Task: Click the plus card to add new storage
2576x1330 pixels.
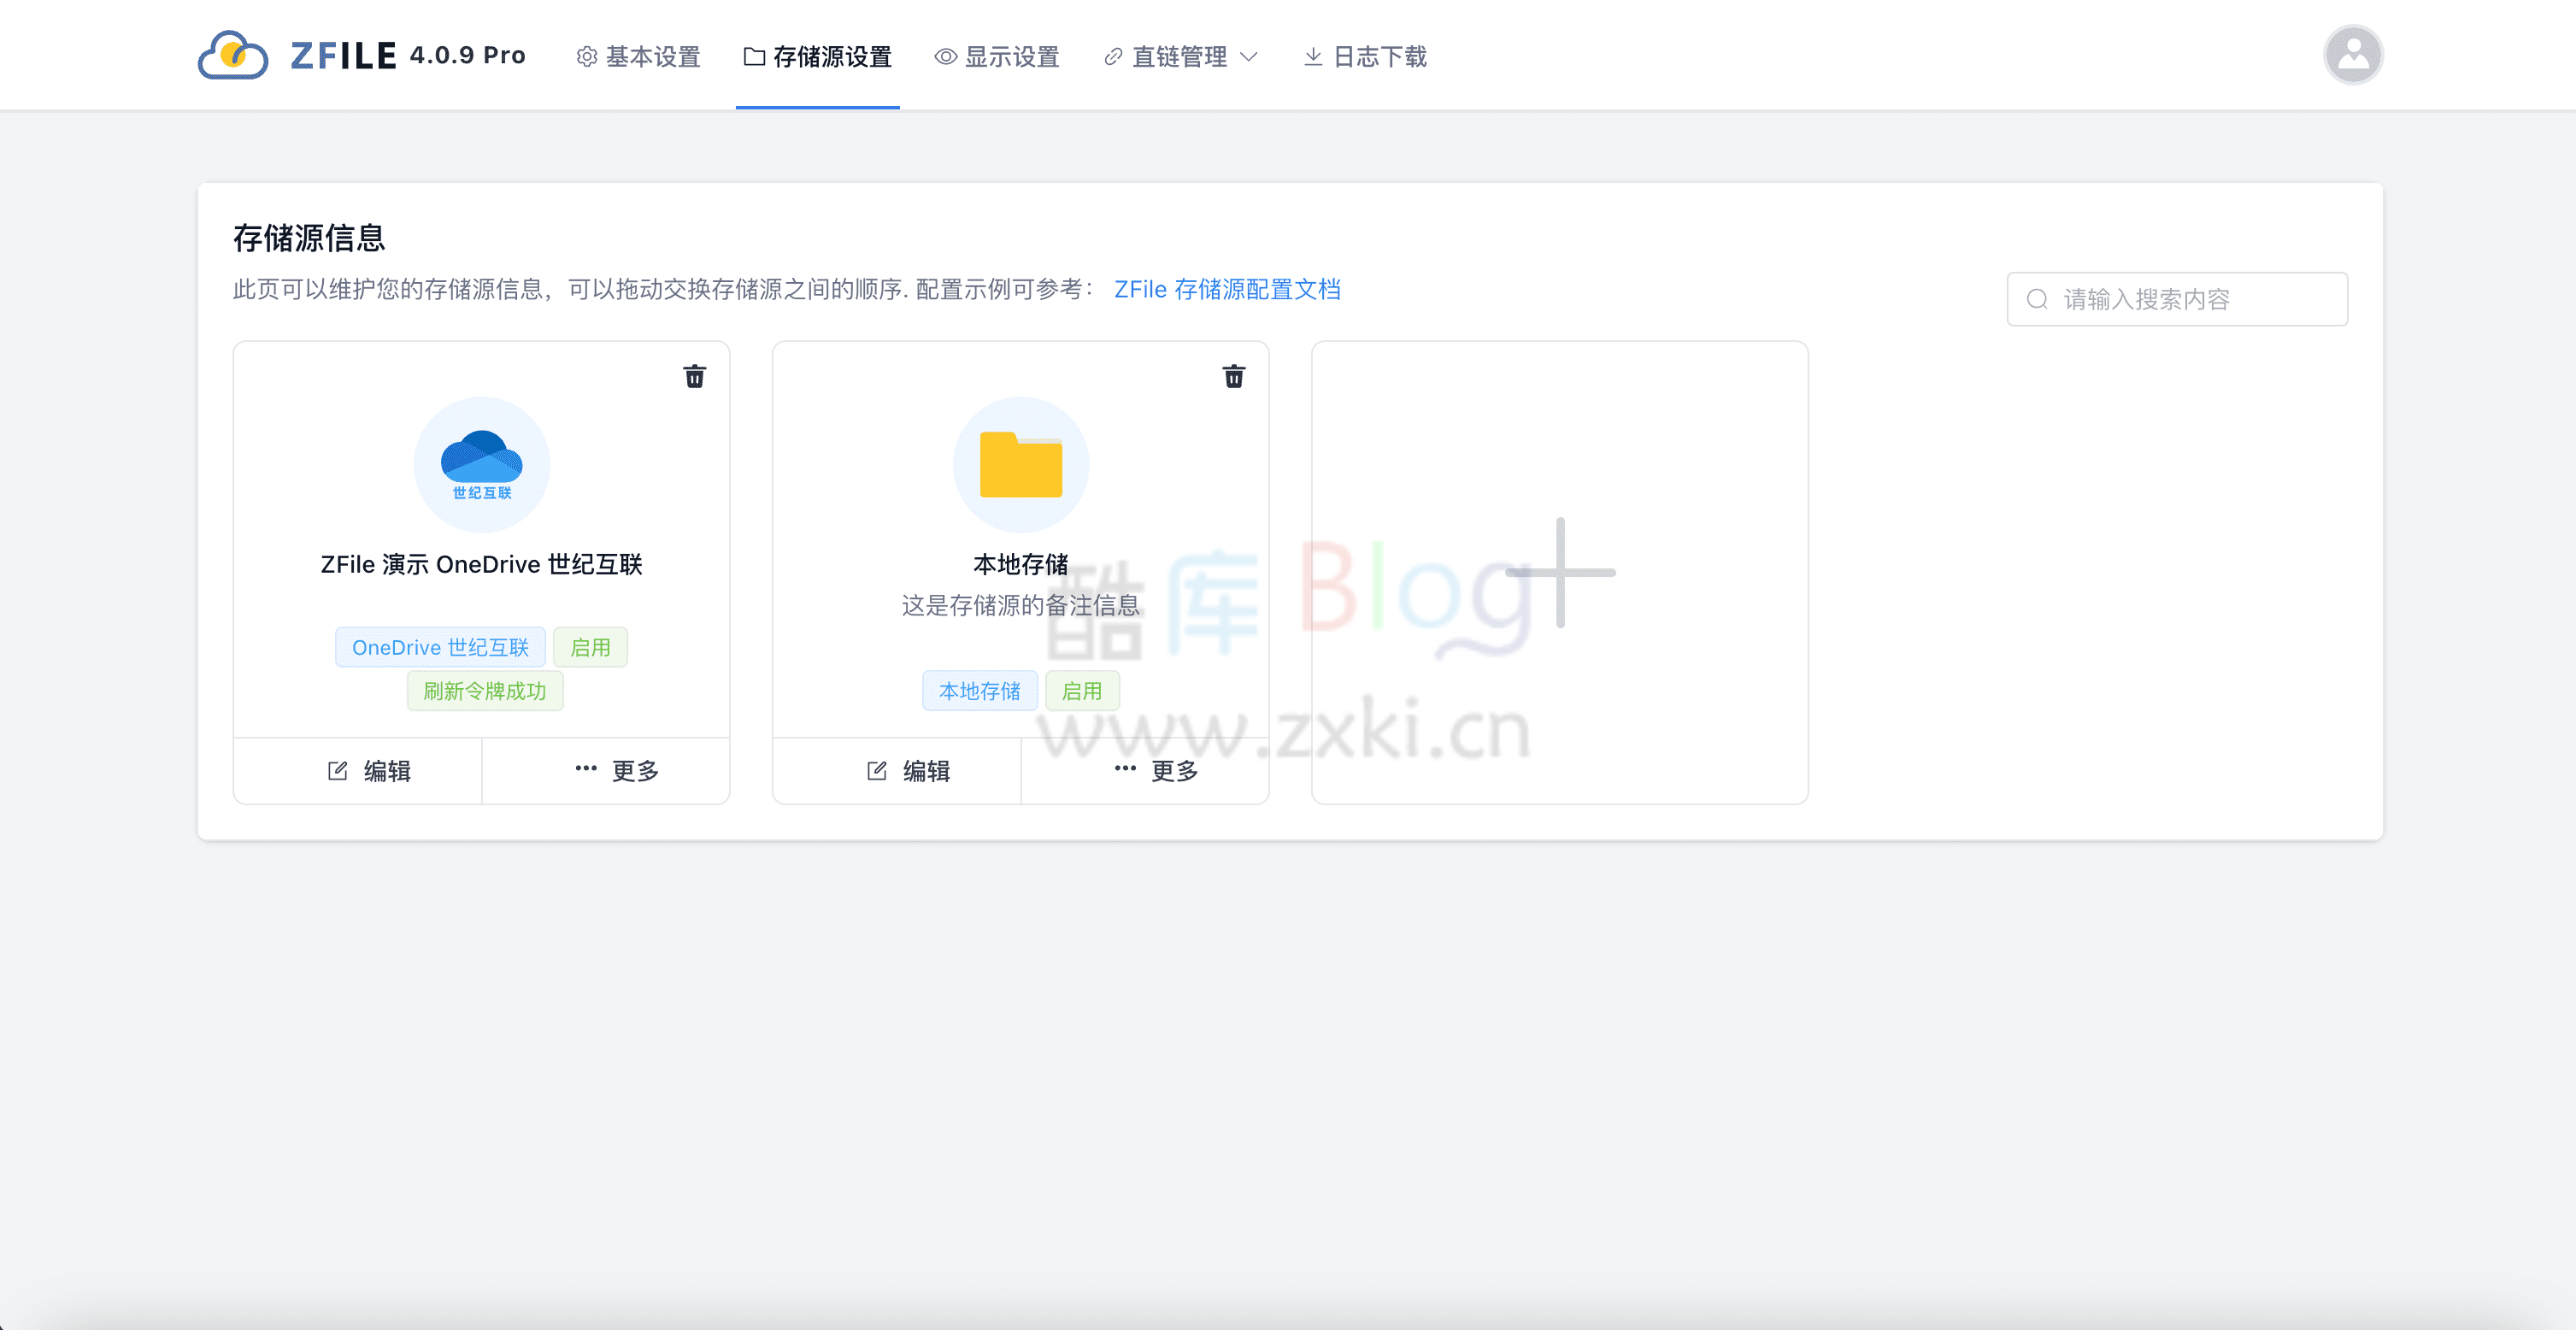Action: point(1560,571)
